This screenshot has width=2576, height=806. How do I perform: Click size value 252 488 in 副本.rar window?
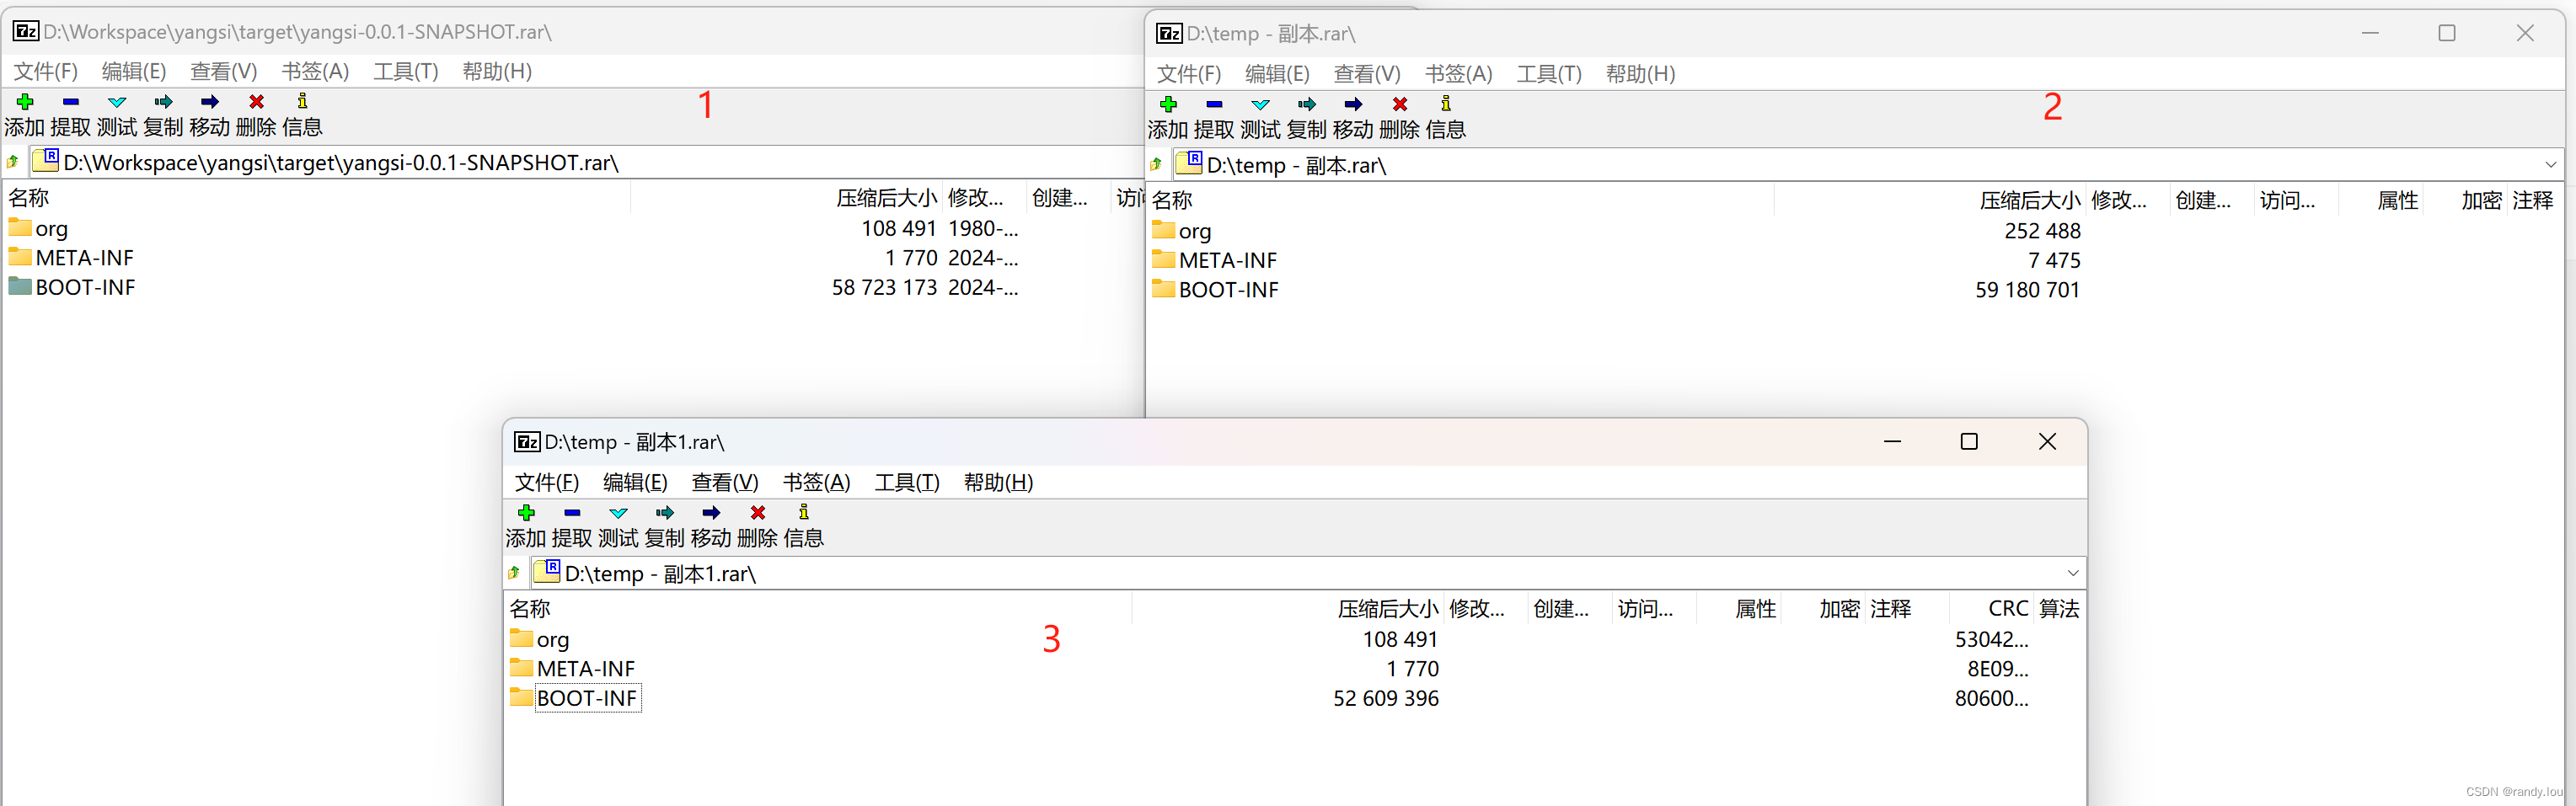tap(2042, 231)
